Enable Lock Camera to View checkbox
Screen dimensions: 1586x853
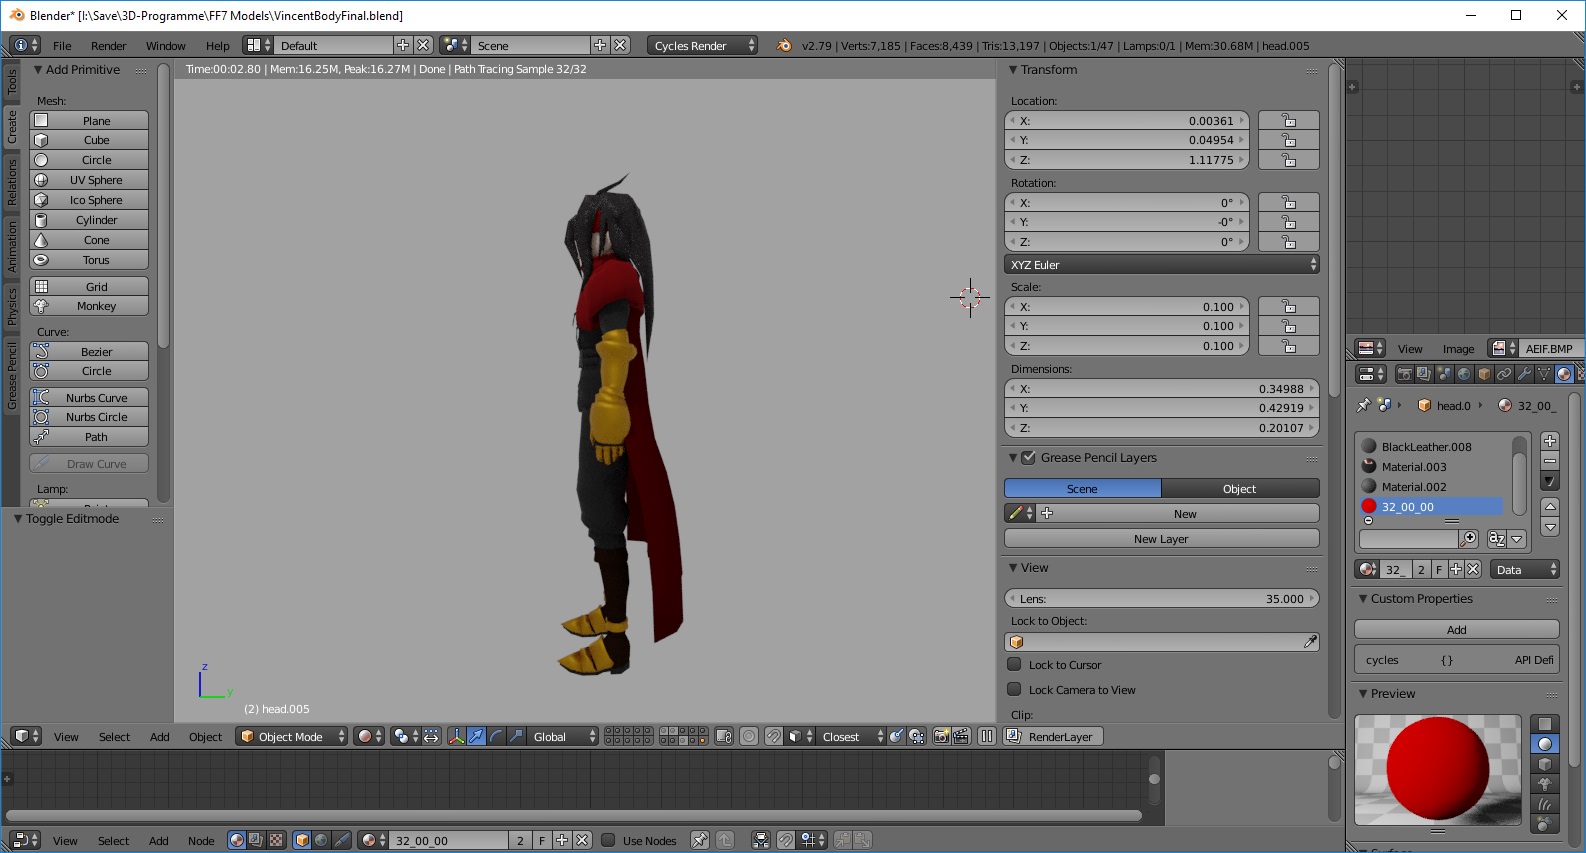[1014, 689]
